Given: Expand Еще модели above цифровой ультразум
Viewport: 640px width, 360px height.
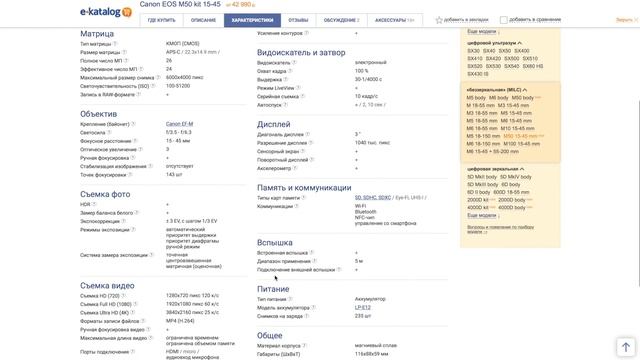Looking at the screenshot, I should 483,32.
